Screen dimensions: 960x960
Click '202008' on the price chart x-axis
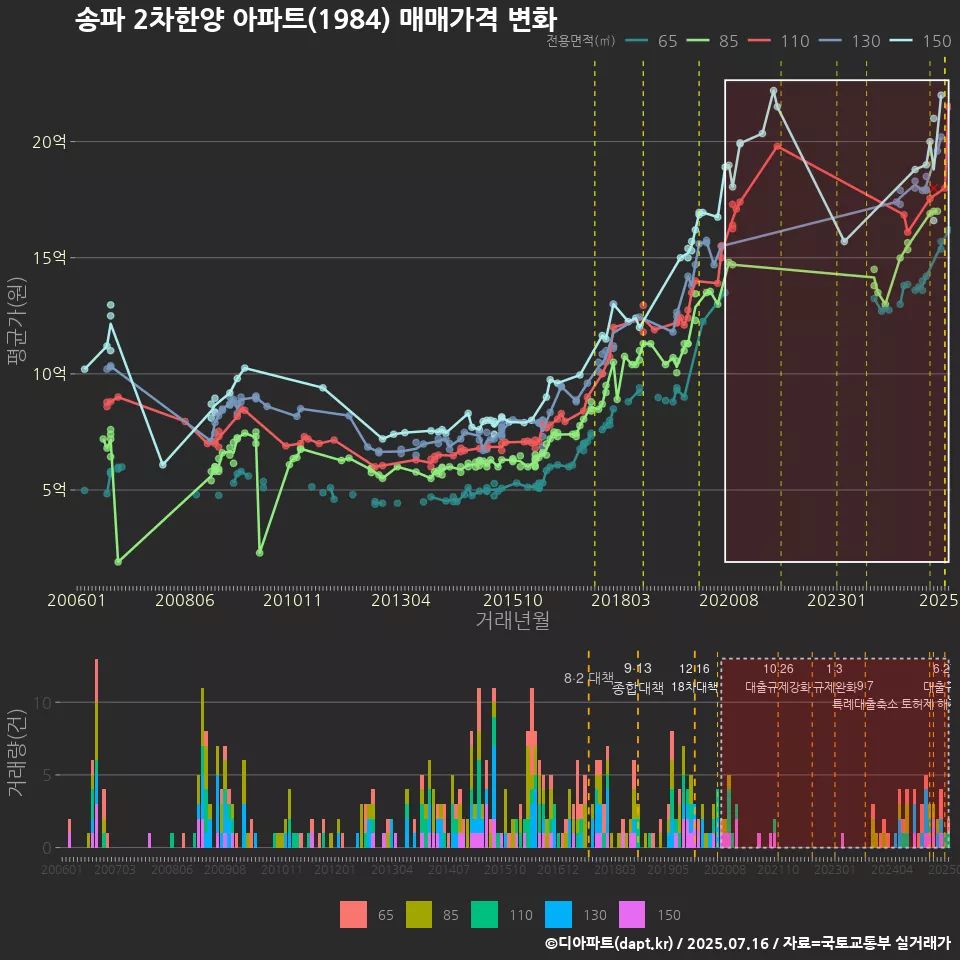[x=729, y=600]
